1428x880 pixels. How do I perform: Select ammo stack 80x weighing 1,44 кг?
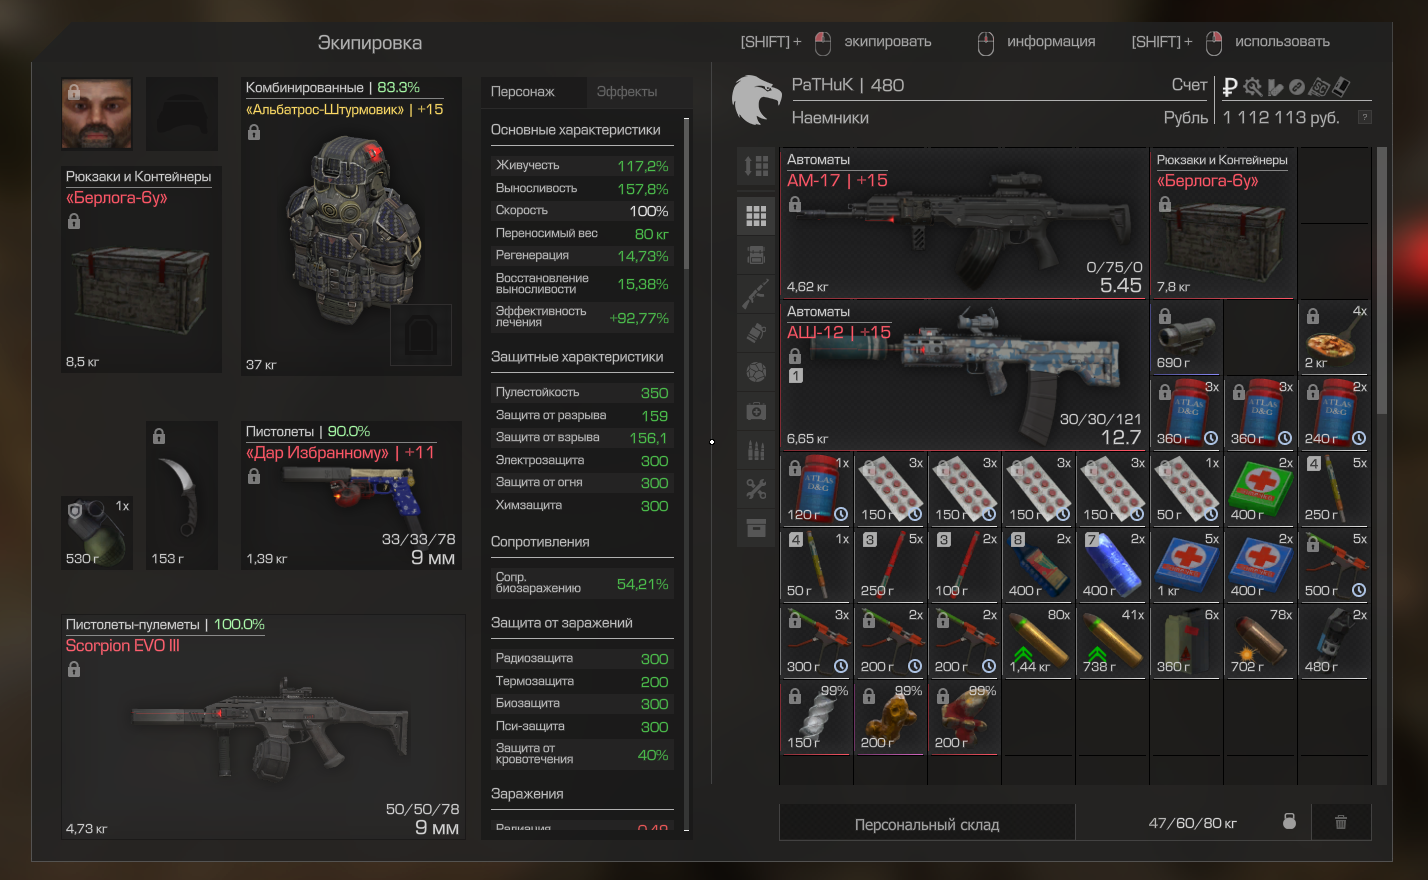click(x=1038, y=641)
